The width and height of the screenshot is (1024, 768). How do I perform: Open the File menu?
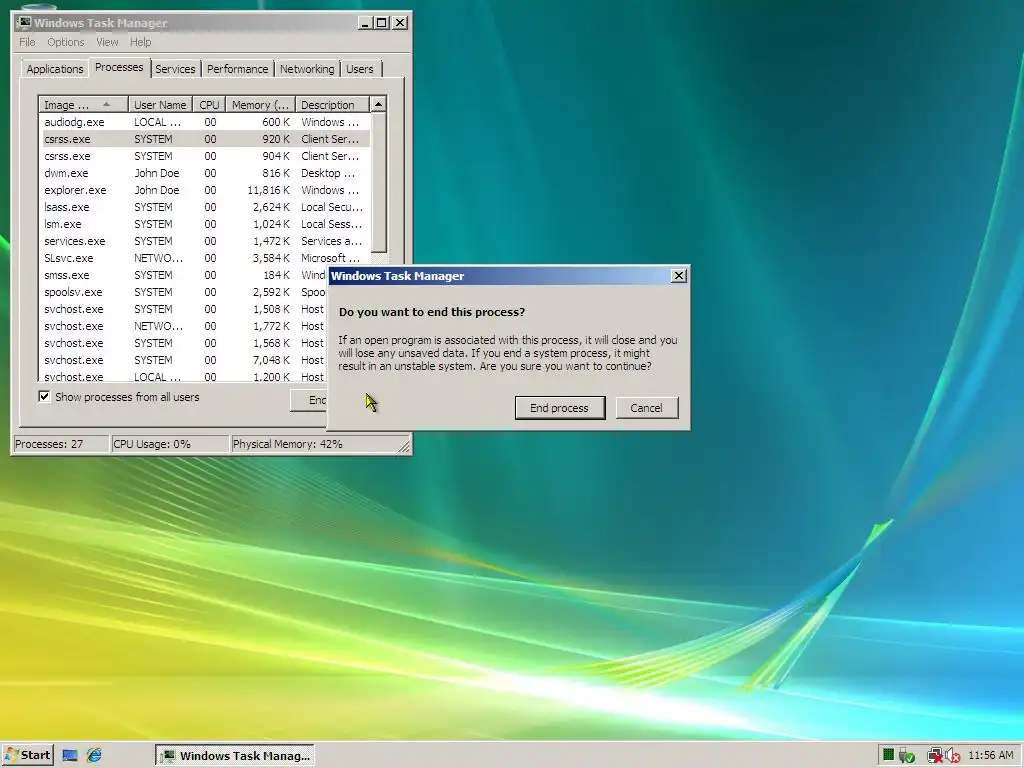(x=27, y=42)
